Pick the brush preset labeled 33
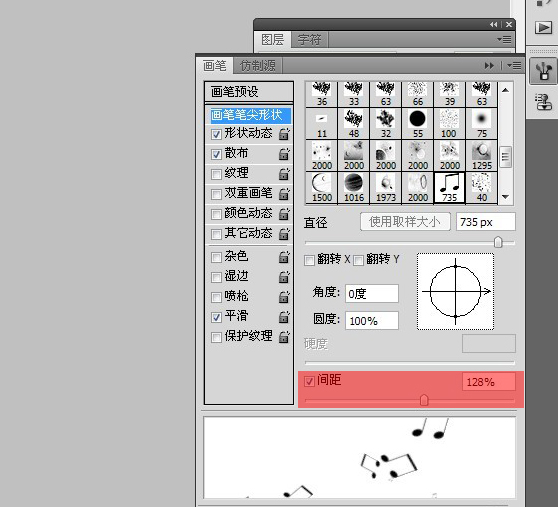The width and height of the screenshot is (558, 507). [354, 95]
